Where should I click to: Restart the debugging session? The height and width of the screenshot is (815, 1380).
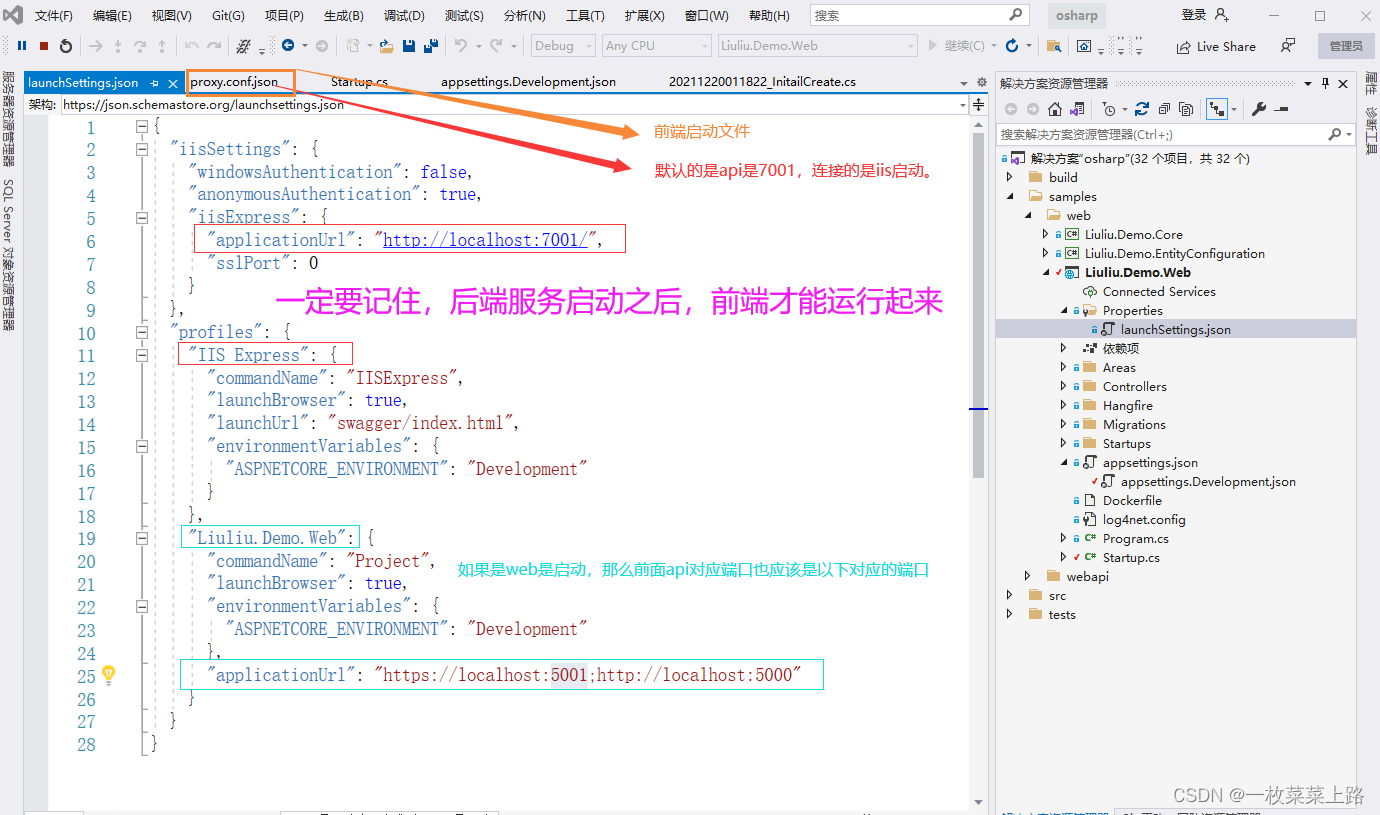point(66,46)
